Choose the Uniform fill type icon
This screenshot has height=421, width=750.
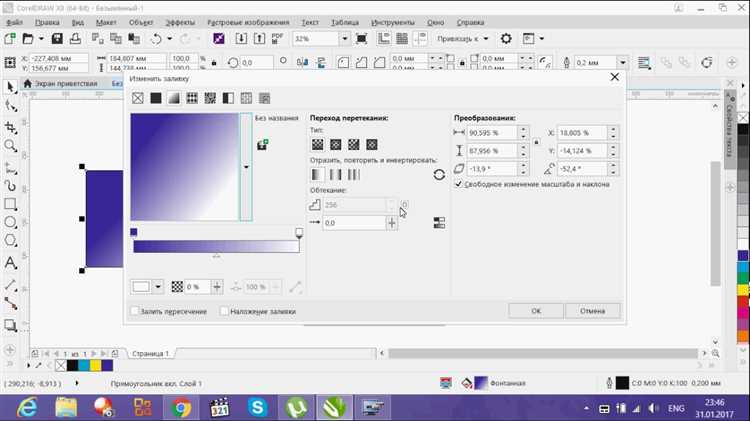(x=156, y=98)
